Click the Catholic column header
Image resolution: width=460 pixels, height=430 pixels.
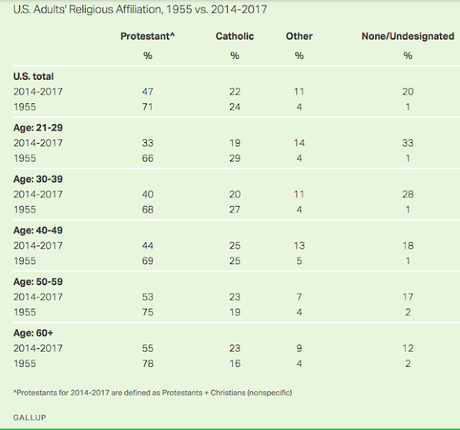point(235,36)
